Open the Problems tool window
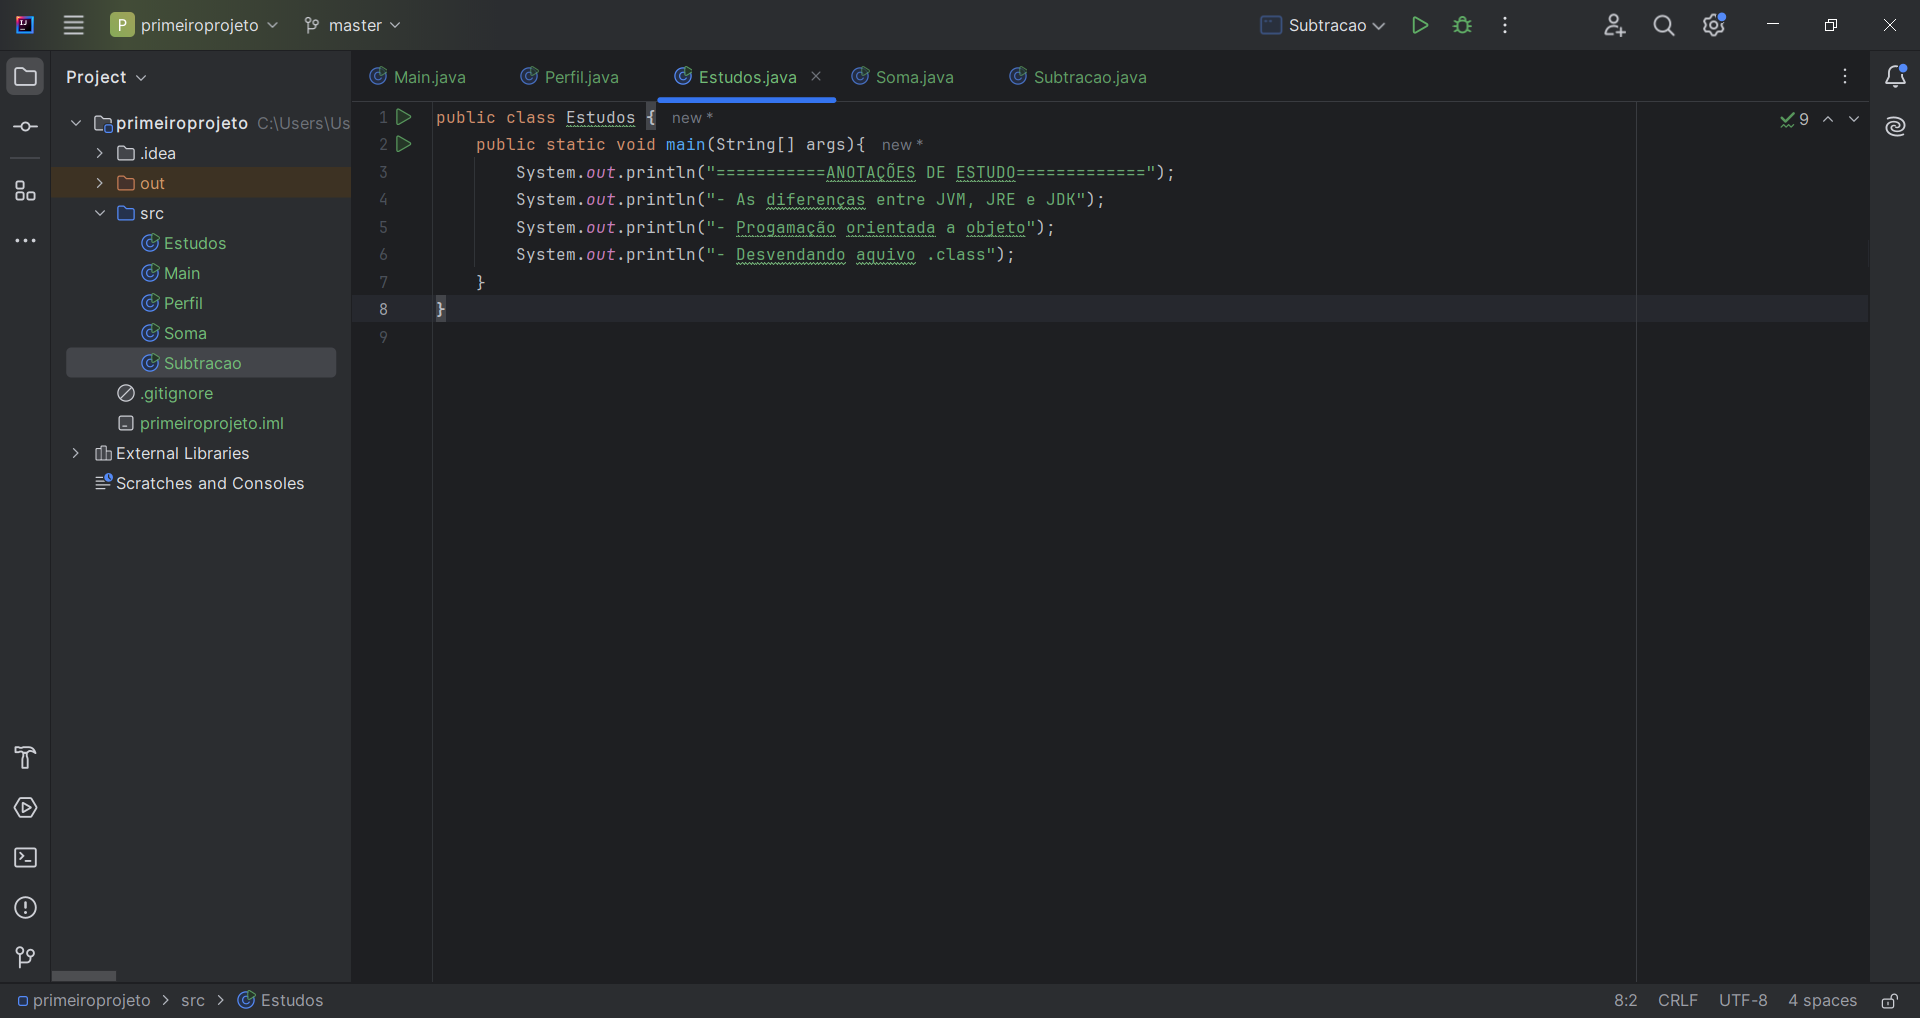This screenshot has width=1920, height=1018. tap(25, 908)
